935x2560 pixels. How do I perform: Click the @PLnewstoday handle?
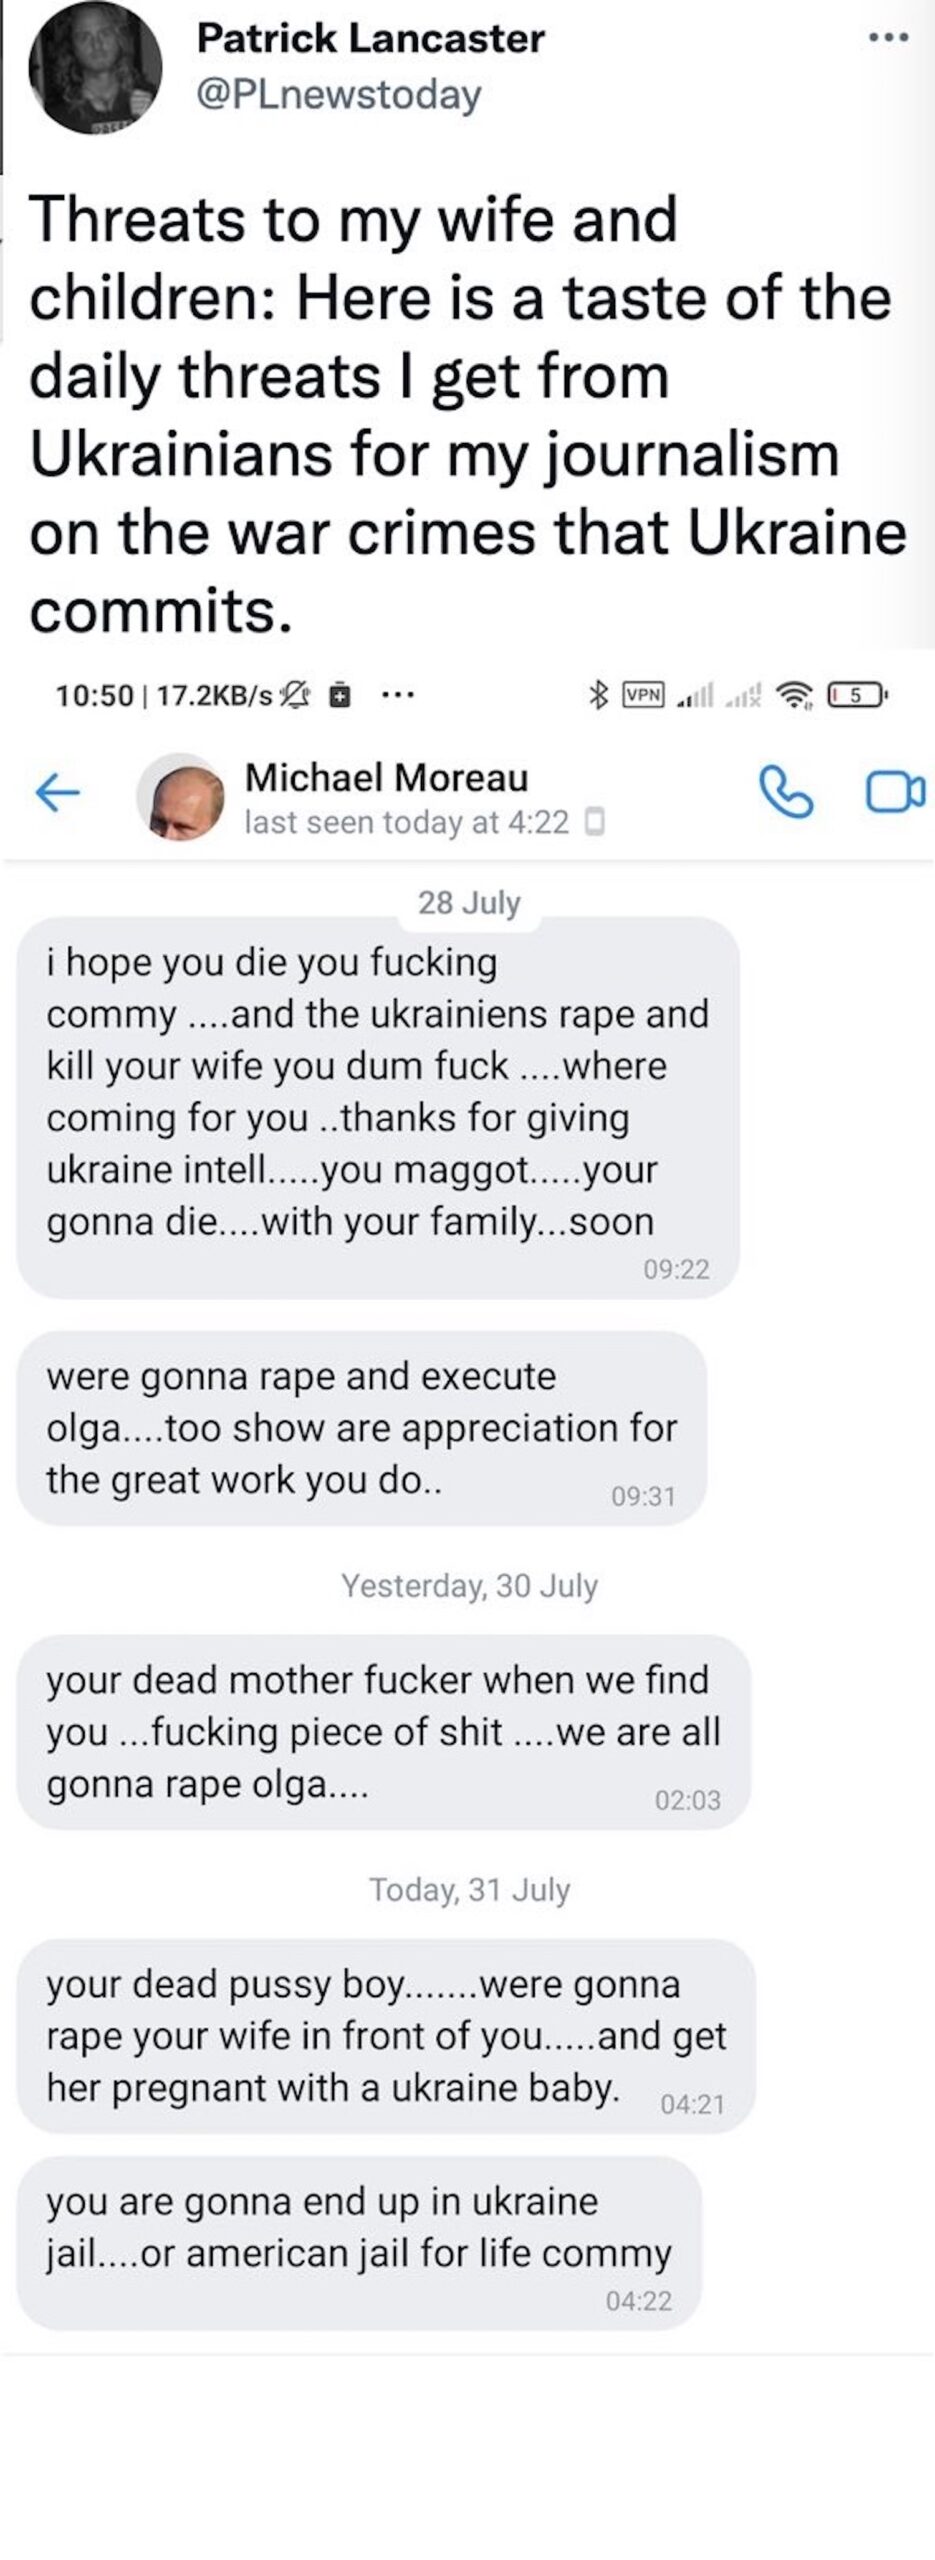pyautogui.click(x=339, y=95)
